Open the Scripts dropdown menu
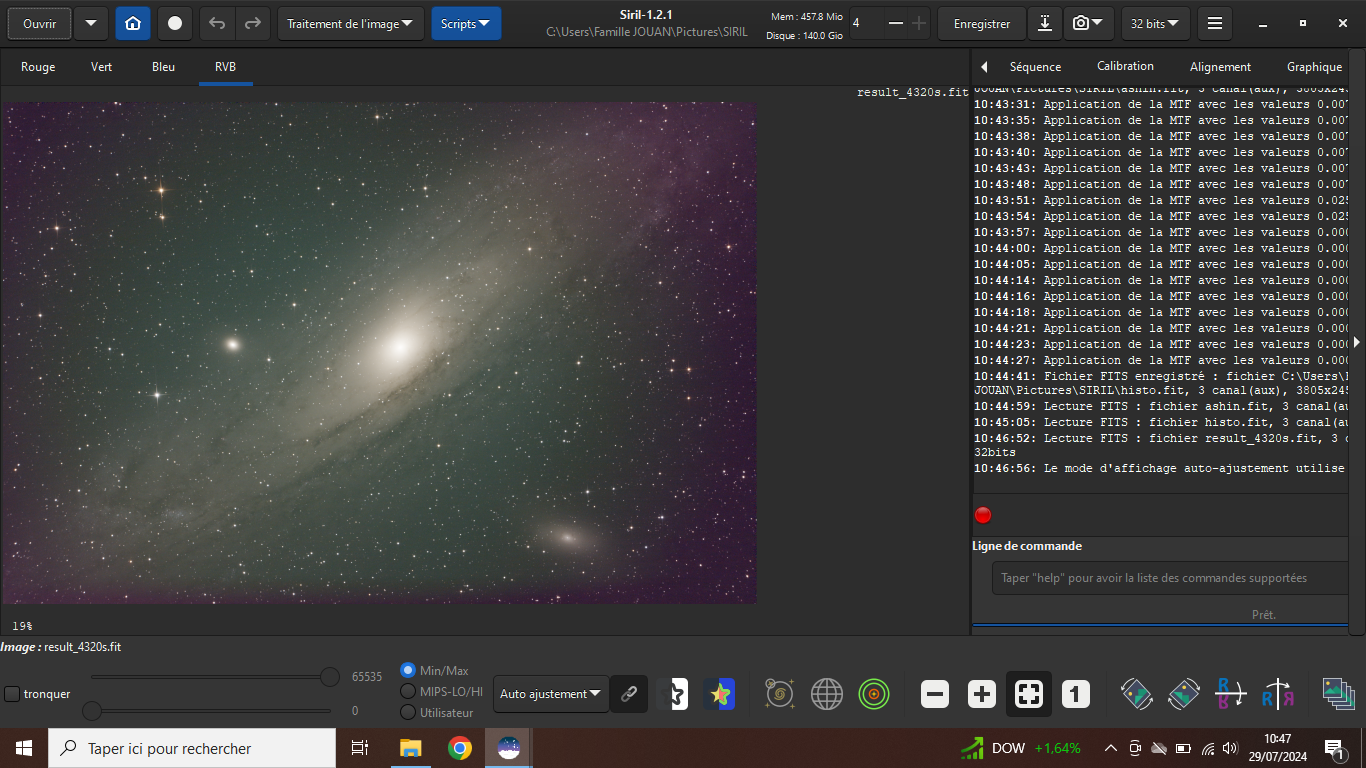This screenshot has width=1366, height=768. (x=466, y=23)
